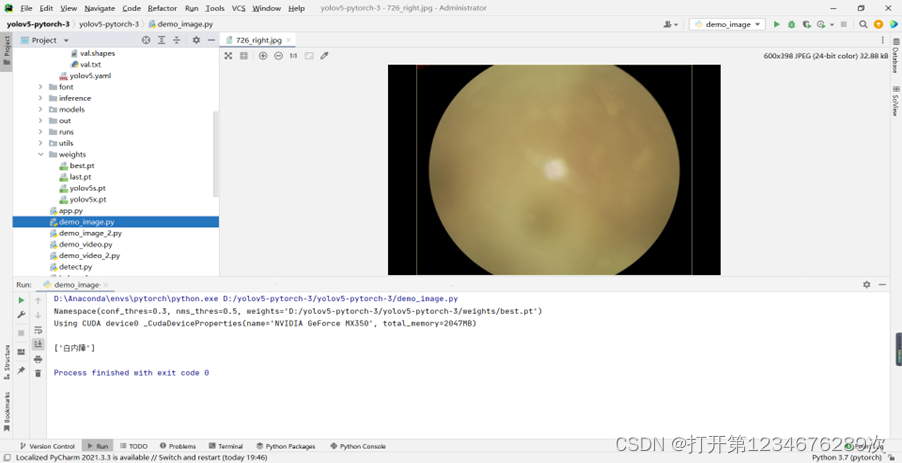Switch to the 726_right.jpg editor tab

pos(259,40)
